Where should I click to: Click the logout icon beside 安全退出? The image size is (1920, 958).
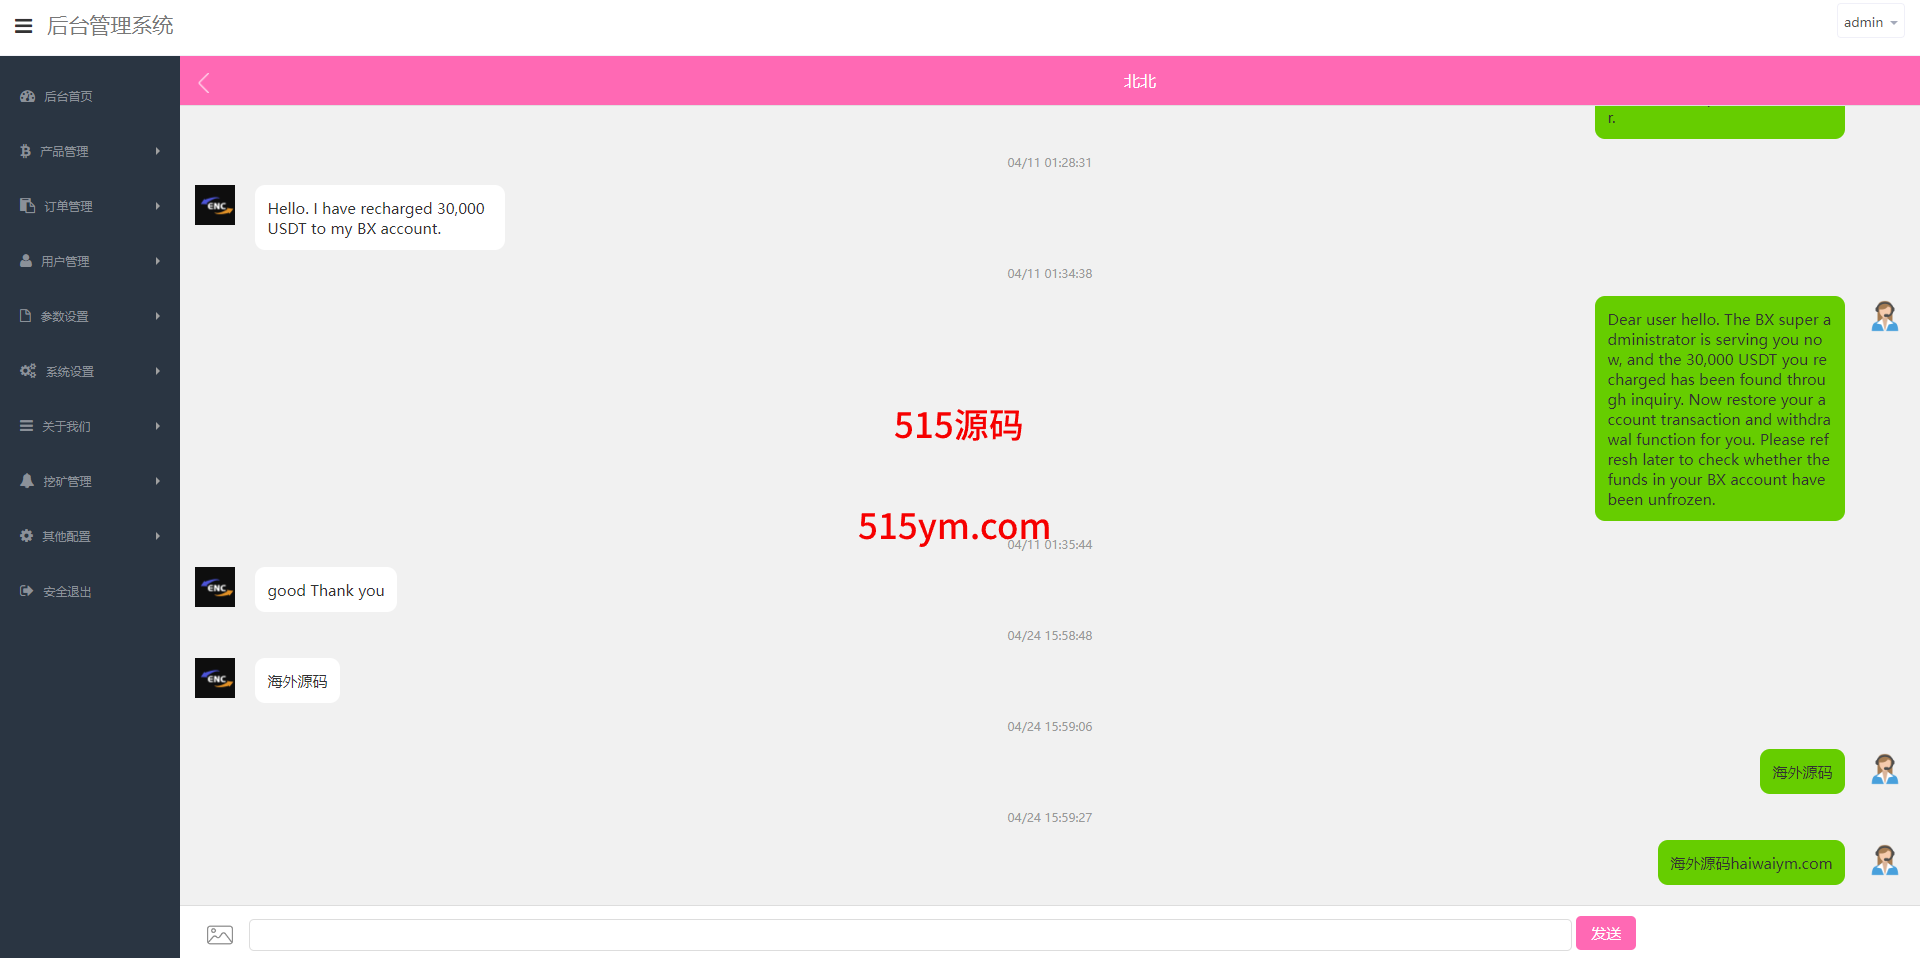[x=26, y=591]
